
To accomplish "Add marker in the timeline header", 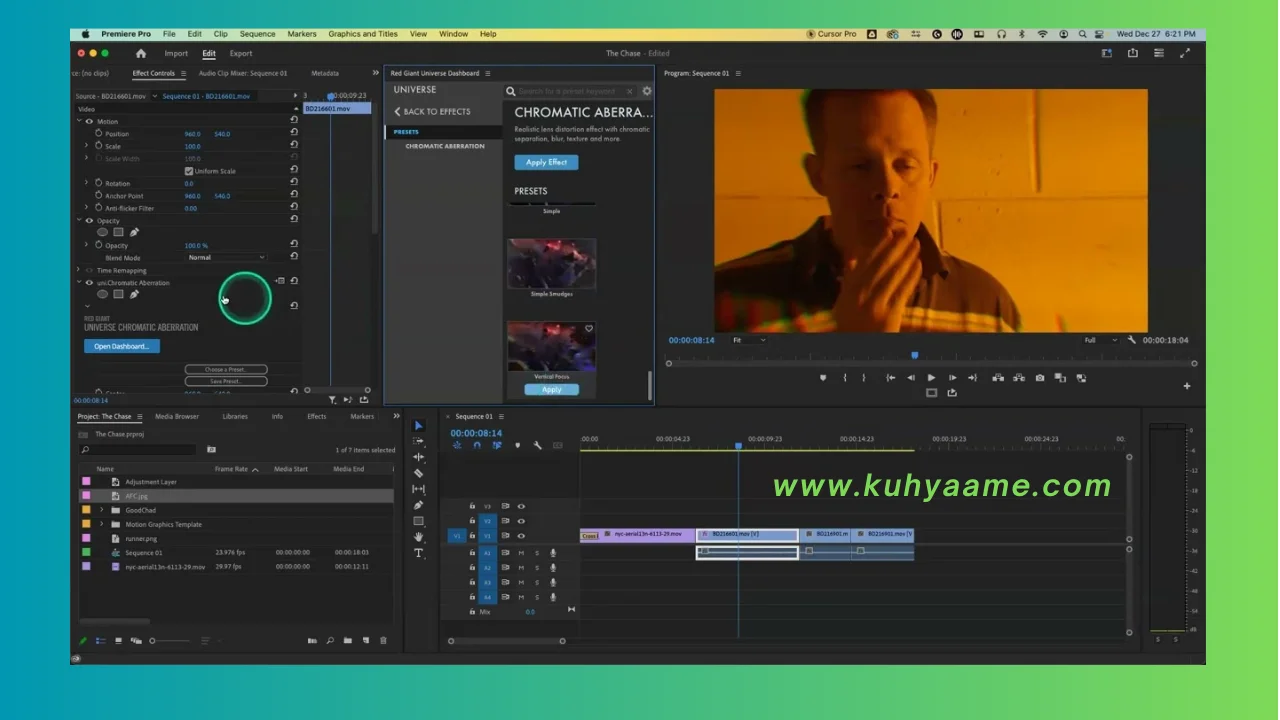I will pos(517,446).
